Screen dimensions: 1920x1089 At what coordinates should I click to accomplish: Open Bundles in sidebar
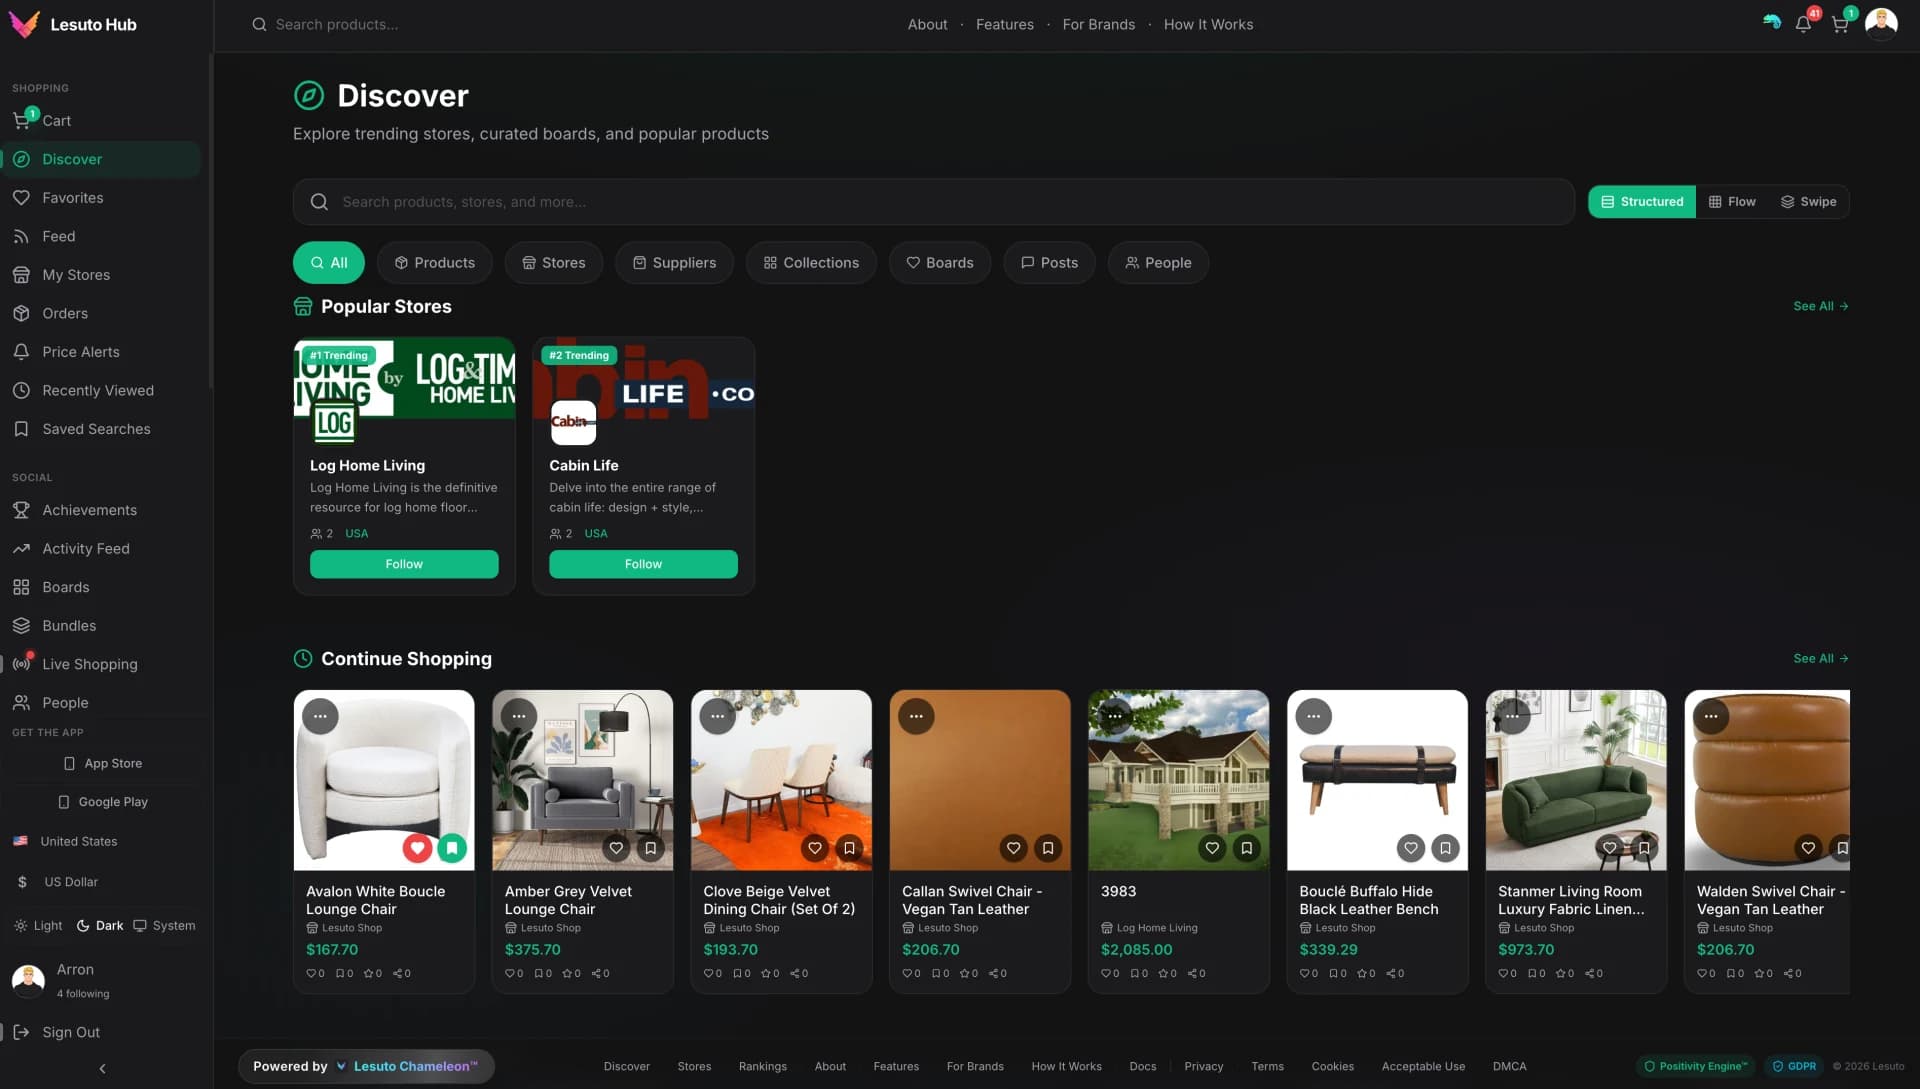point(100,626)
